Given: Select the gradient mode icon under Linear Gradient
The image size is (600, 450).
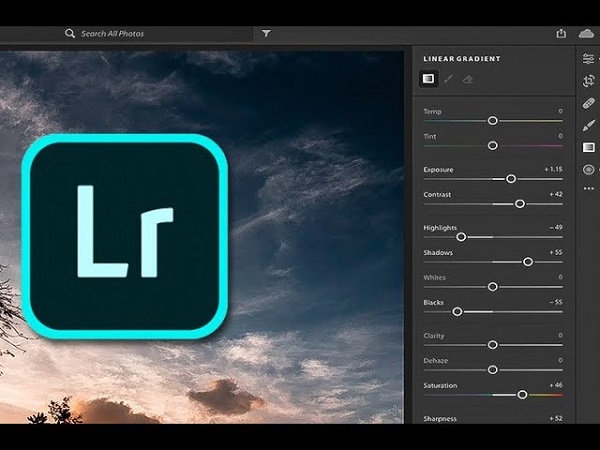Looking at the screenshot, I should [x=428, y=79].
